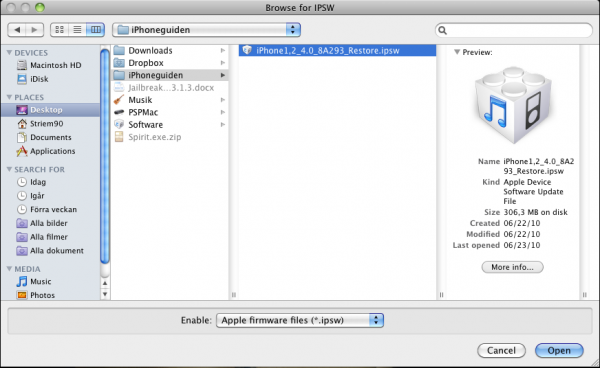Select the iPhoneguiden folder icon

[119, 75]
